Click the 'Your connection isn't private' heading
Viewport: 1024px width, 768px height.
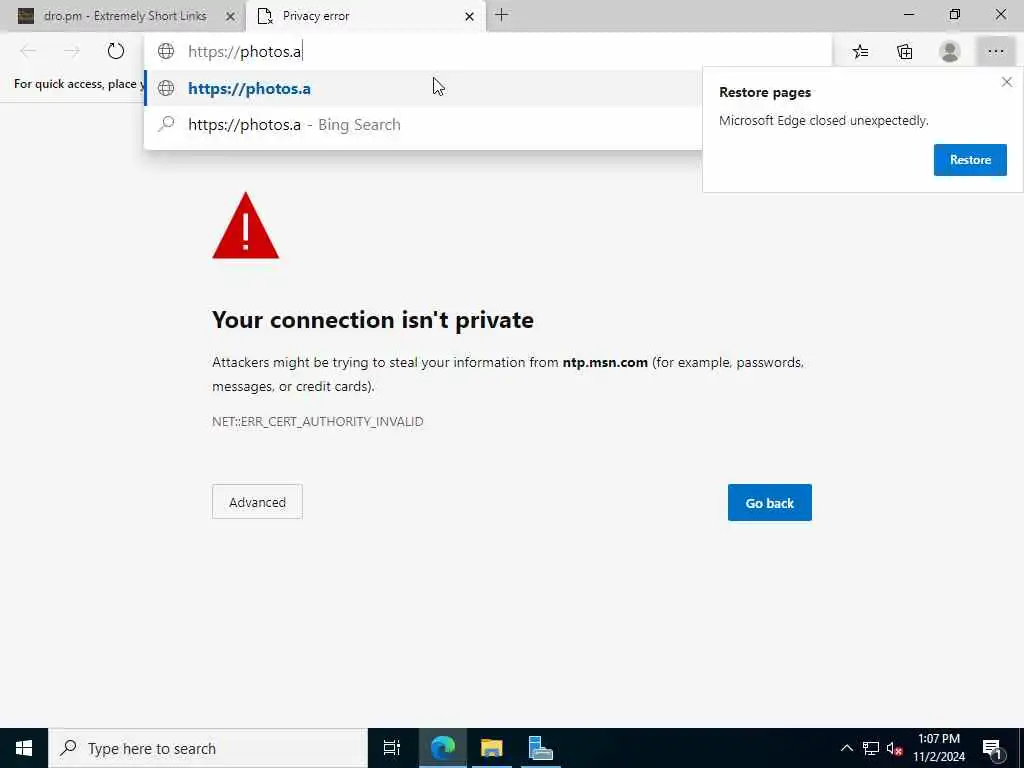tap(372, 320)
